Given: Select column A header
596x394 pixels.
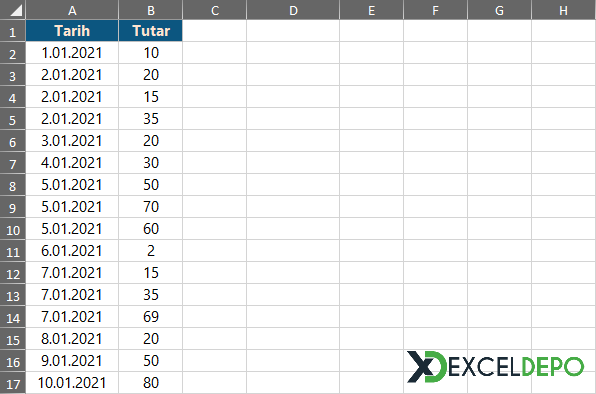Looking at the screenshot, I should pyautogui.click(x=72, y=9).
